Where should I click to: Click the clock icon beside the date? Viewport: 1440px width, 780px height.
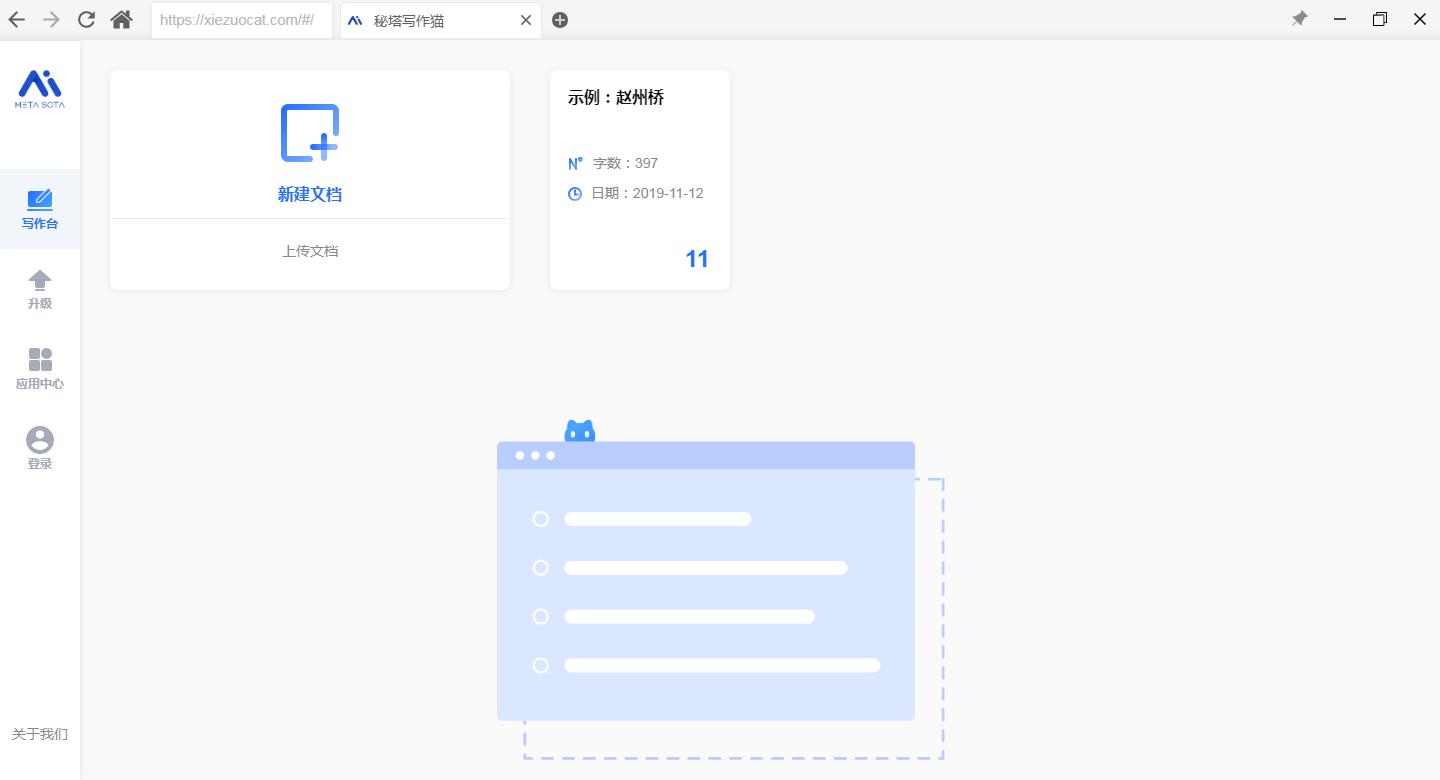(574, 193)
